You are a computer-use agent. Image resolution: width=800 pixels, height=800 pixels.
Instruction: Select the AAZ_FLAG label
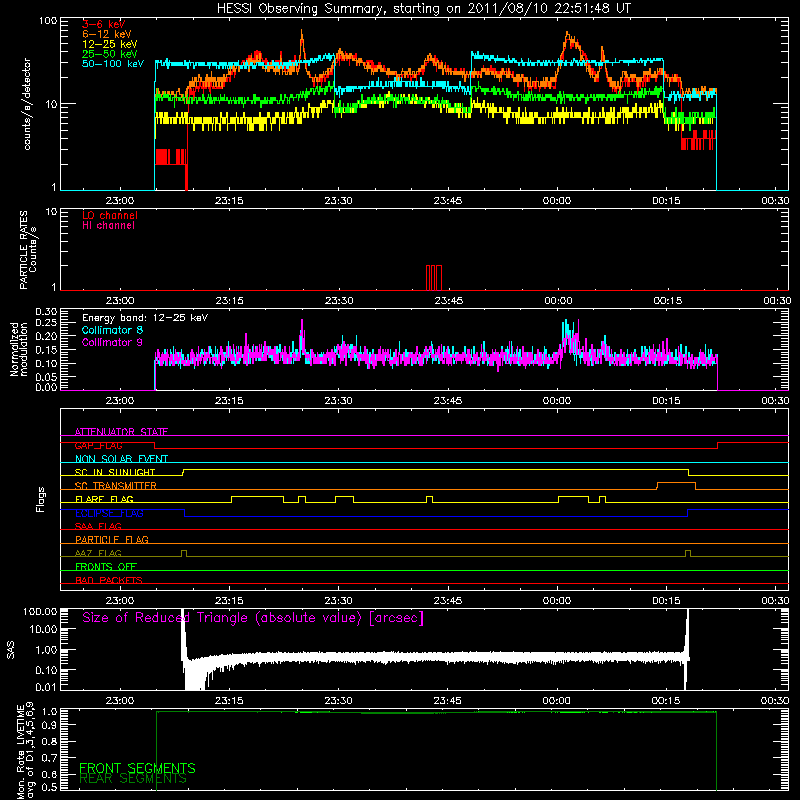point(98,553)
